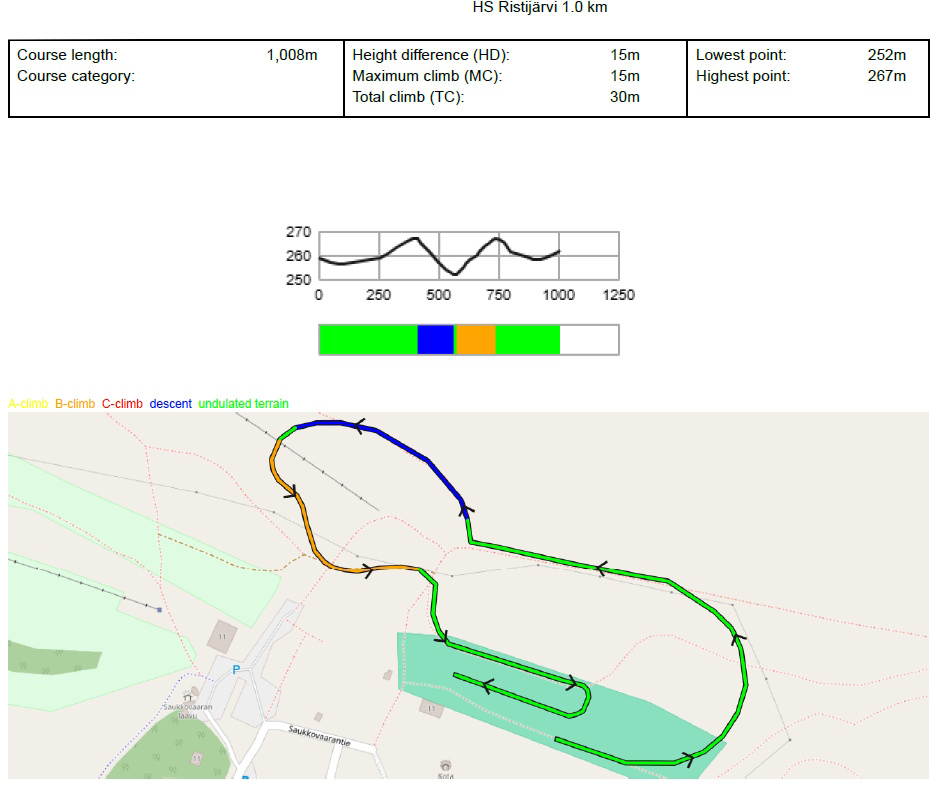Click the arrow at the top of the blue descent
Viewport: 936px width, 785px height.
357,427
